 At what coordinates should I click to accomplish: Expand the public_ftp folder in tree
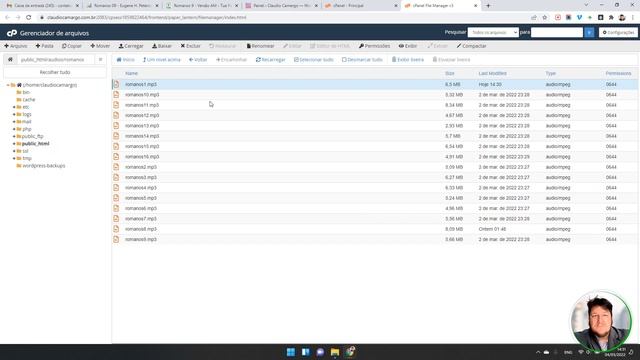click(14, 137)
